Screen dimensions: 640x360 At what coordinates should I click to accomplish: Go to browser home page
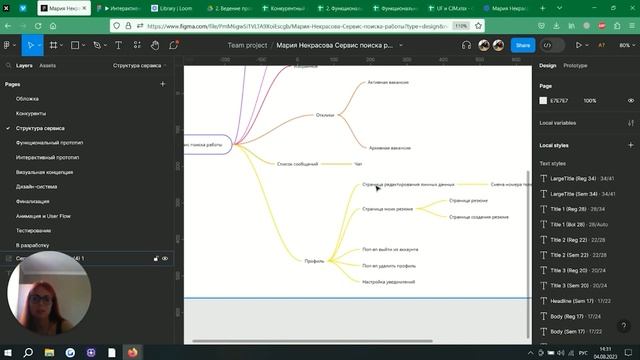53,26
